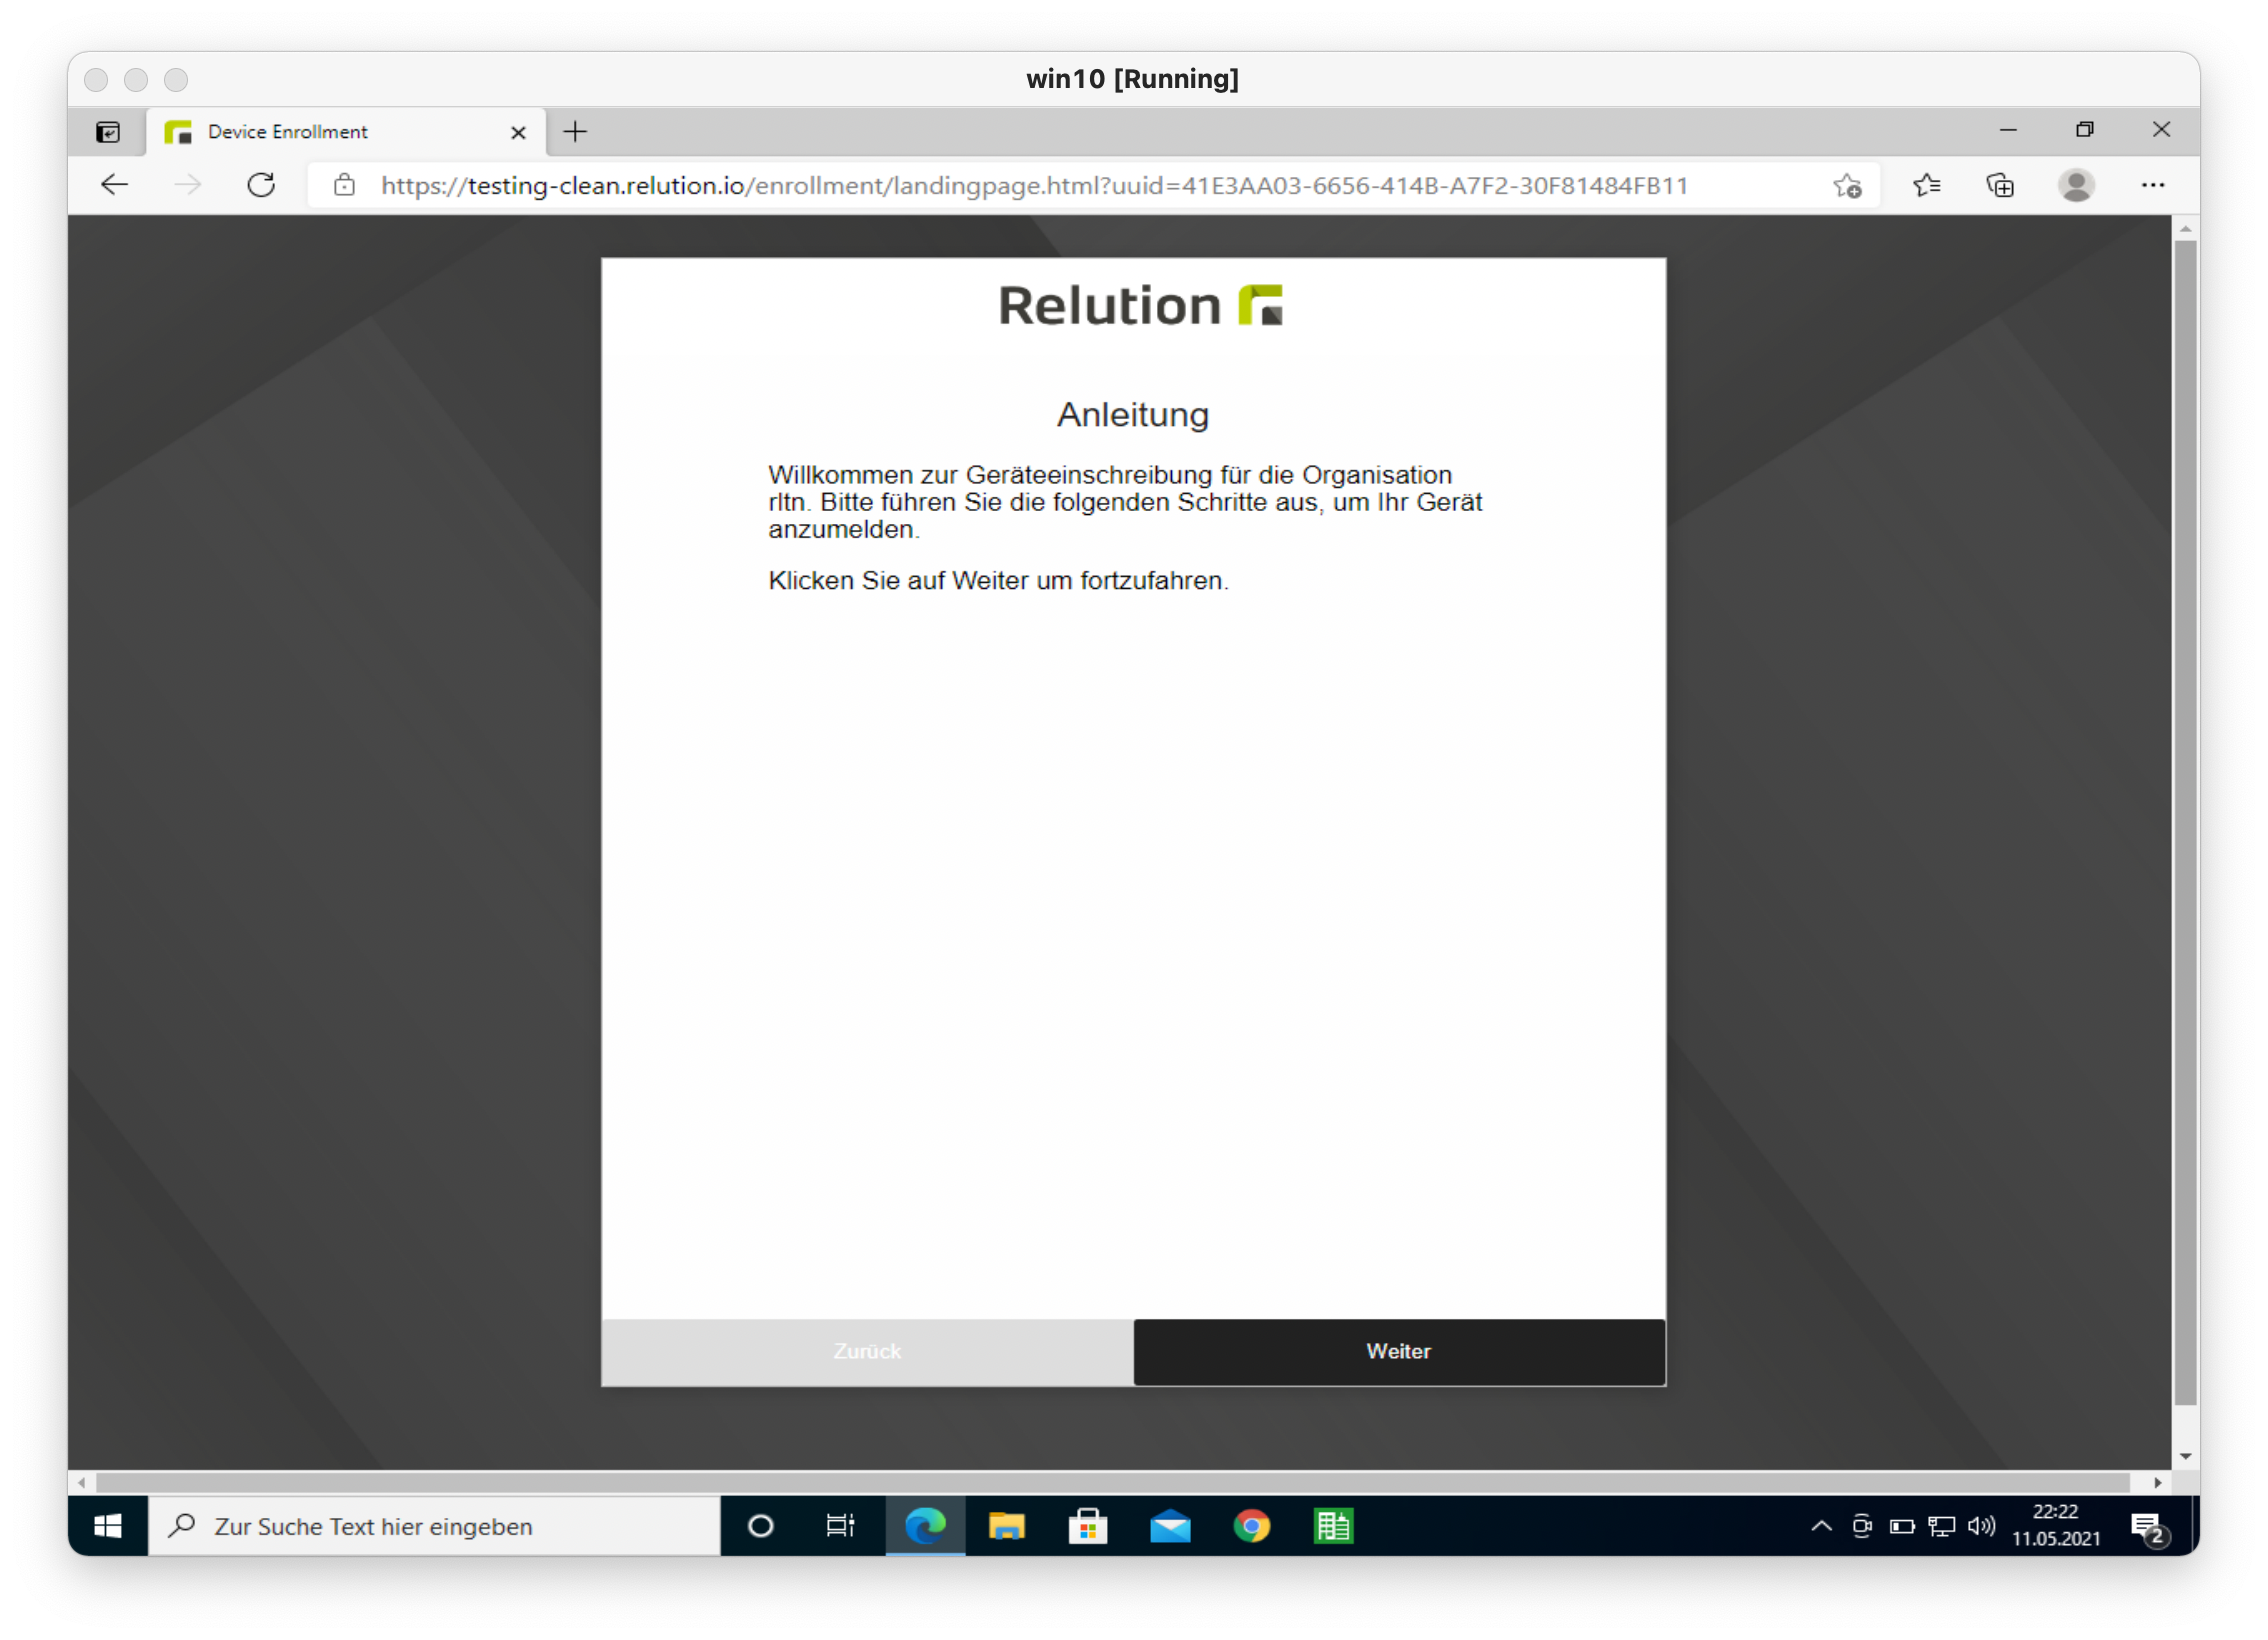View site info via the lock icon

coord(344,185)
